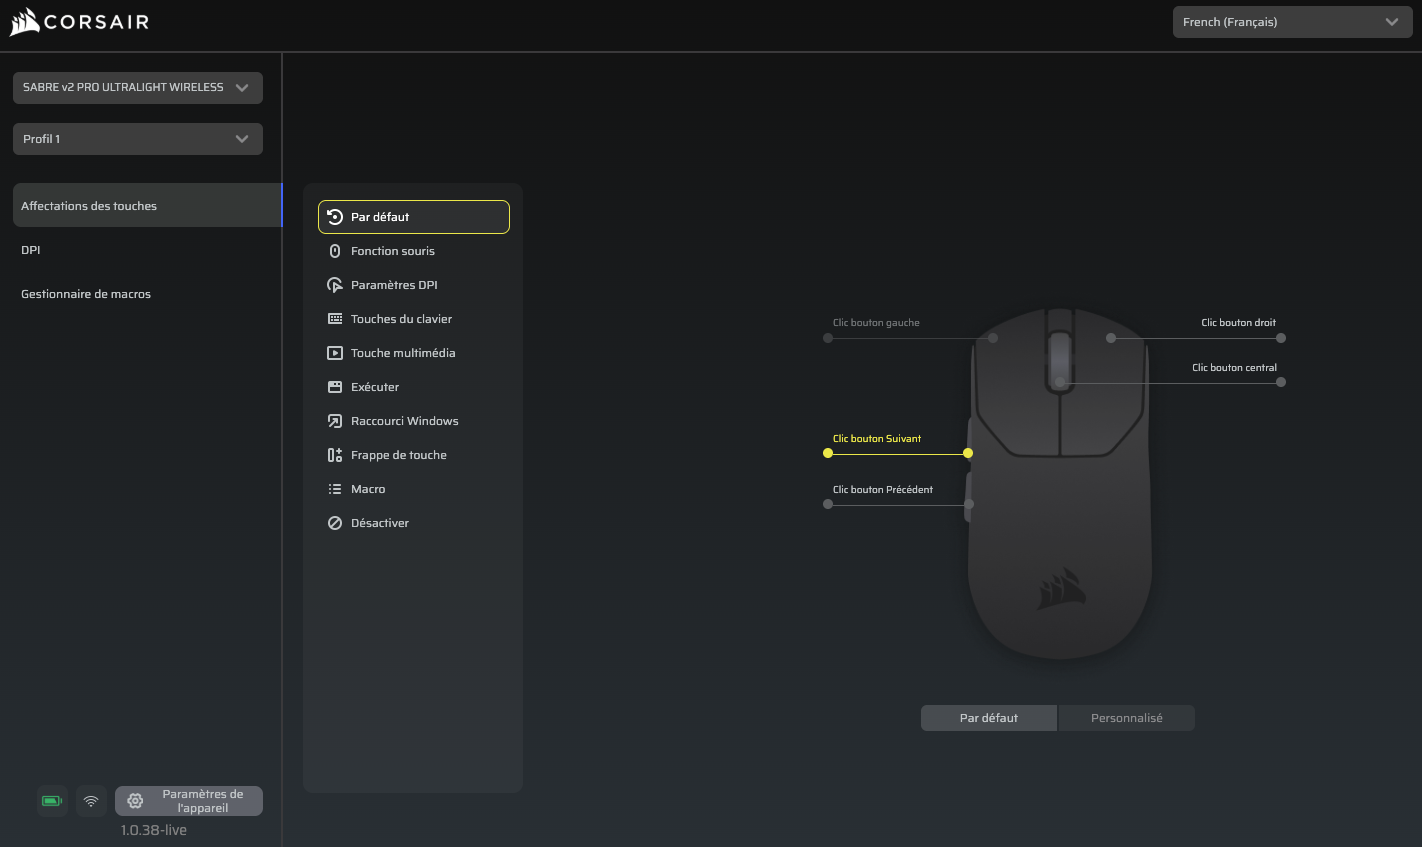
Task: Click the Clic bouton Suivant label
Action: coord(876,438)
